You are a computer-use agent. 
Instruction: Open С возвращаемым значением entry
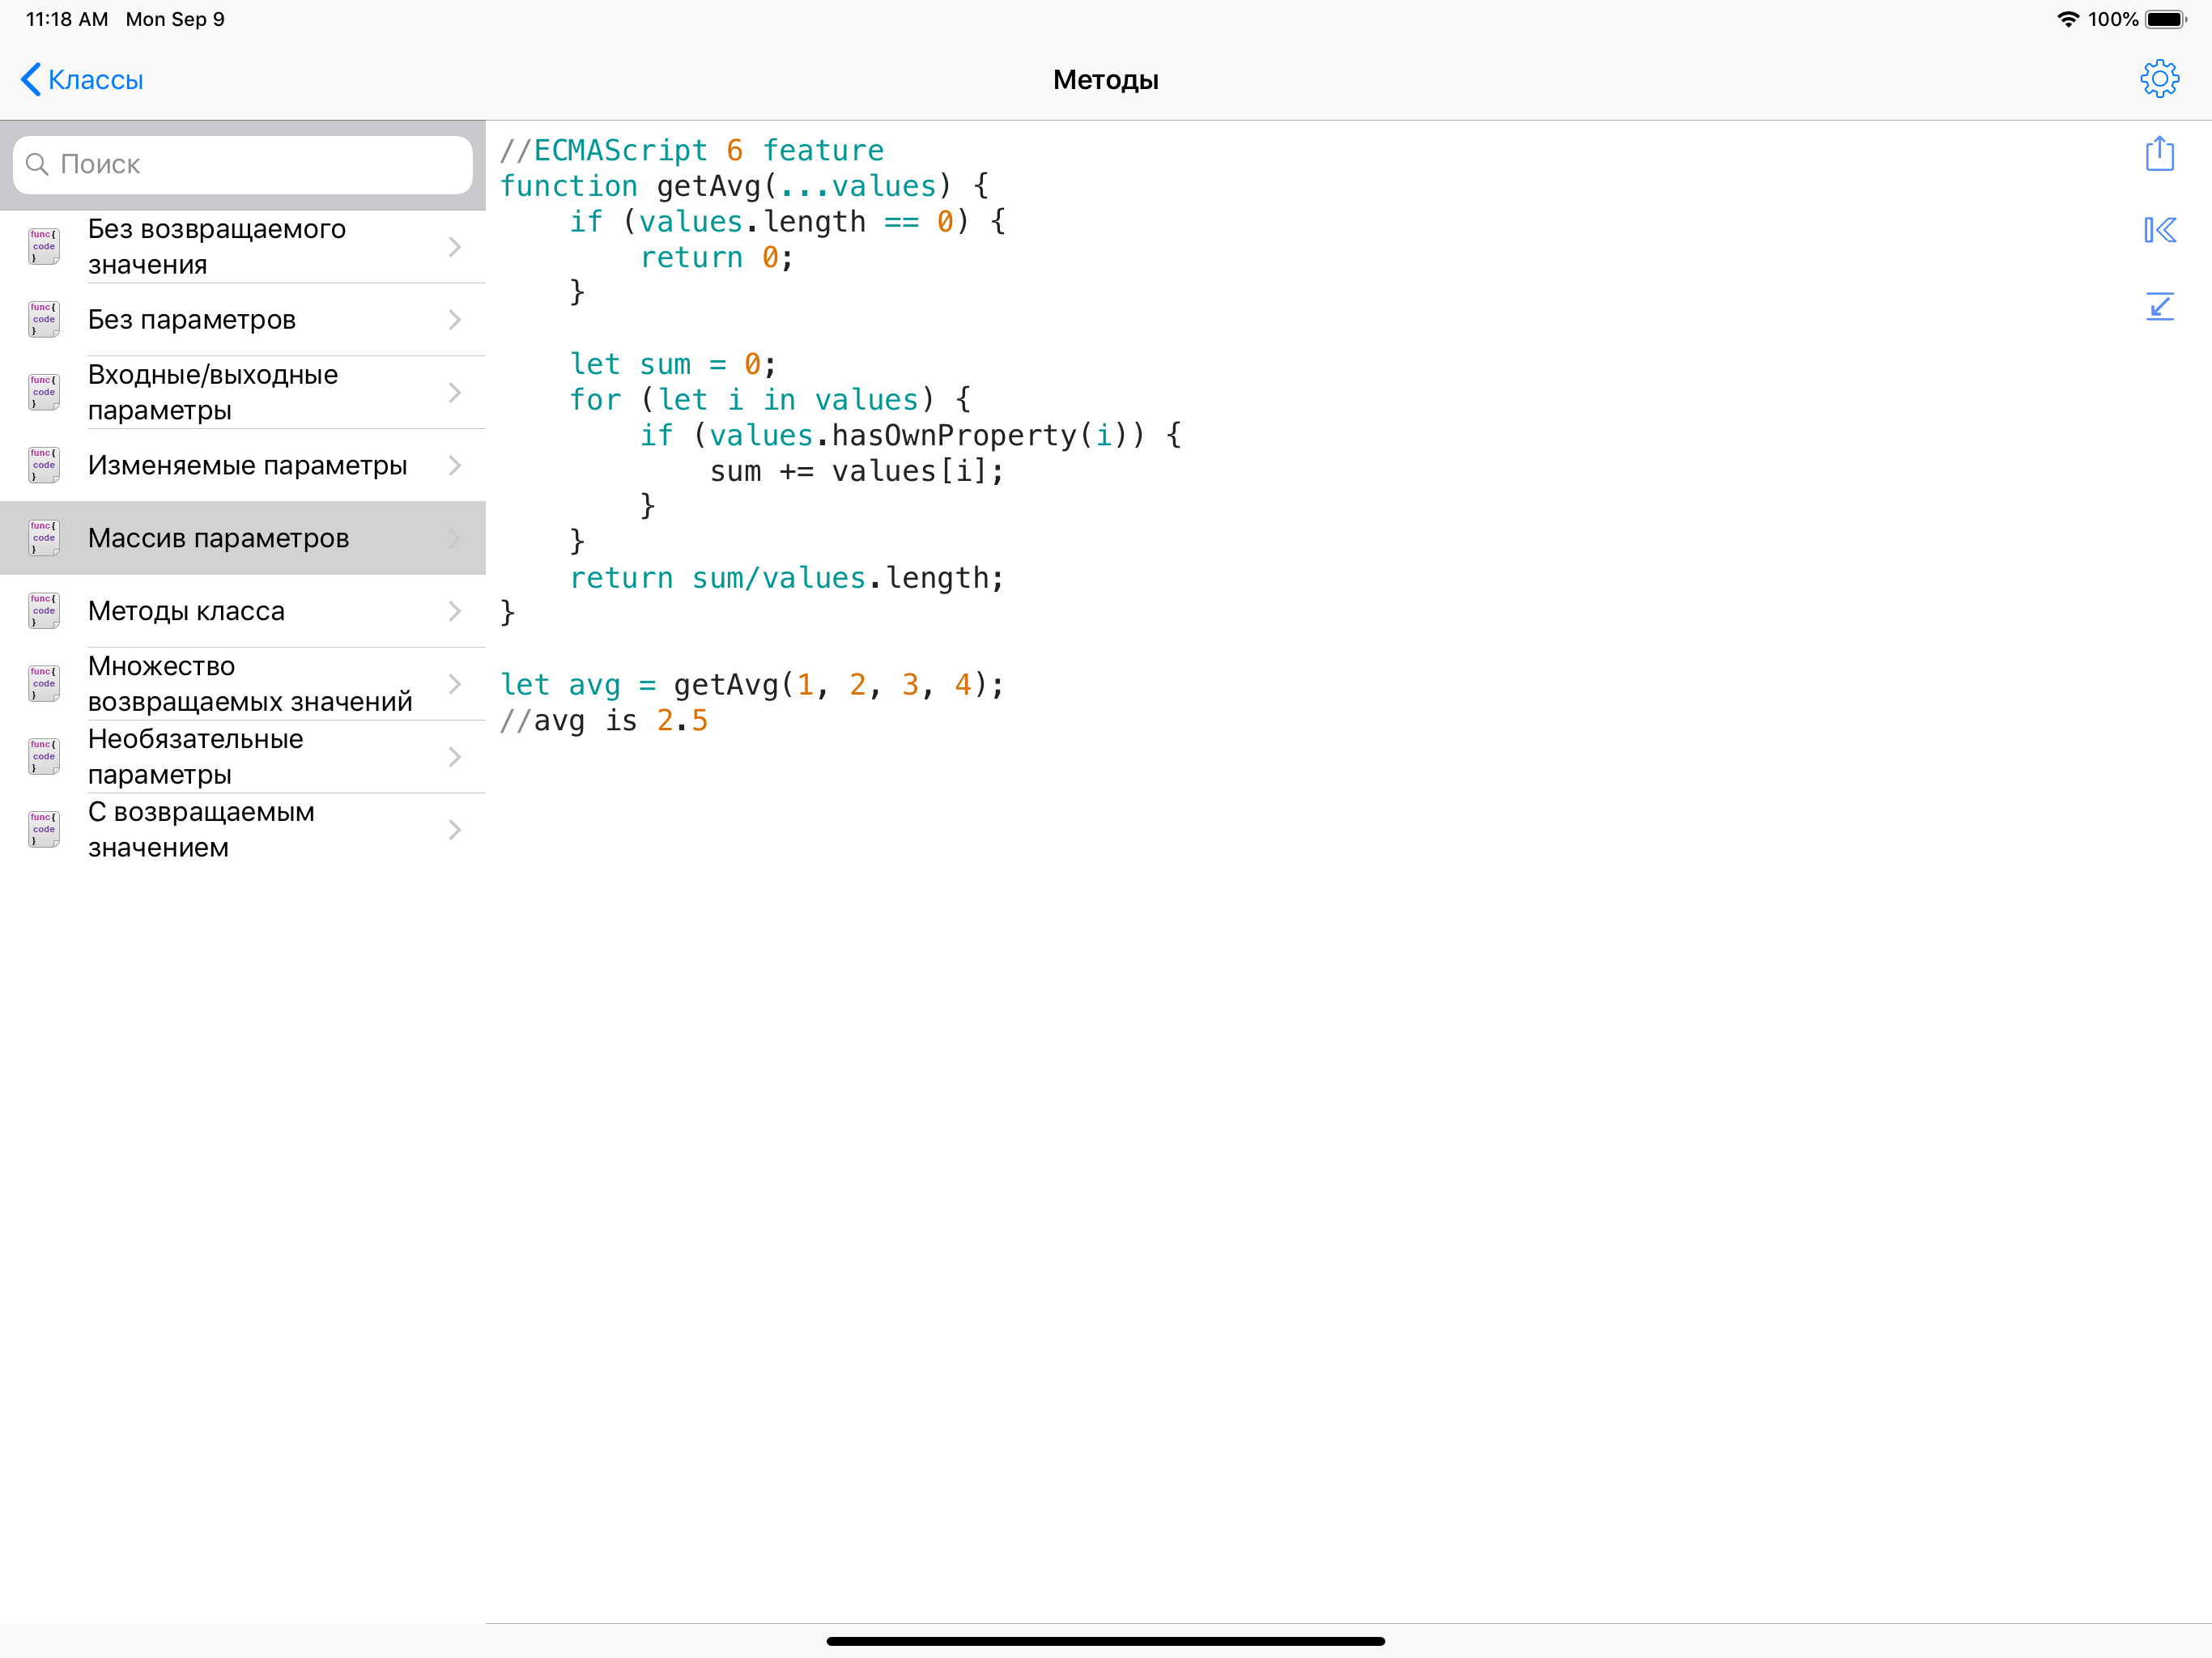[200, 830]
